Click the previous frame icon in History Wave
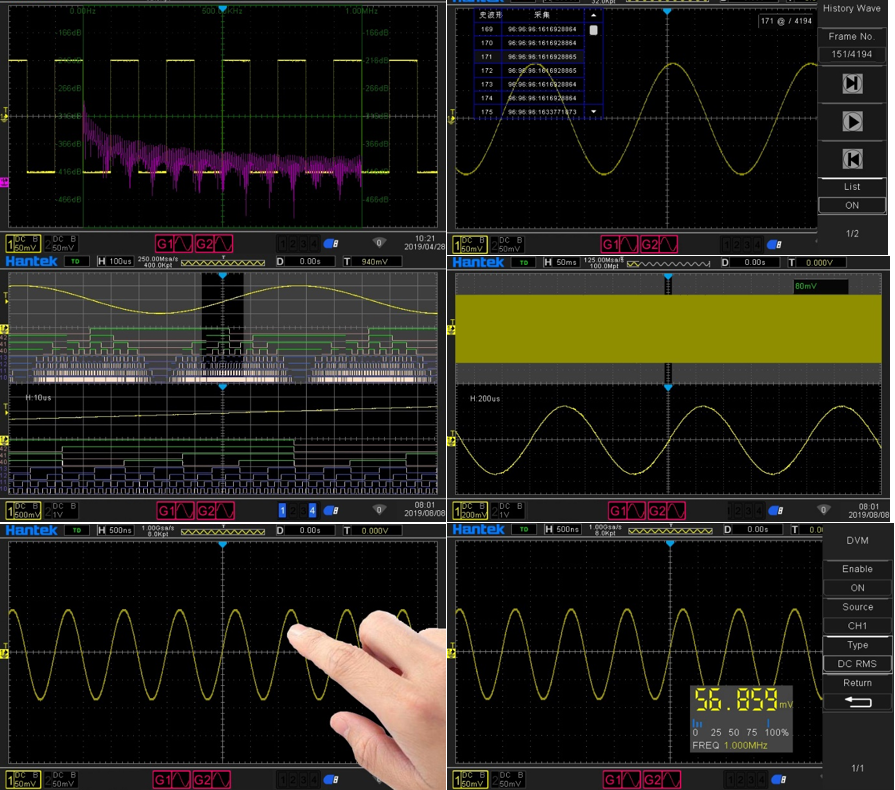This screenshot has width=895, height=790. (852, 159)
